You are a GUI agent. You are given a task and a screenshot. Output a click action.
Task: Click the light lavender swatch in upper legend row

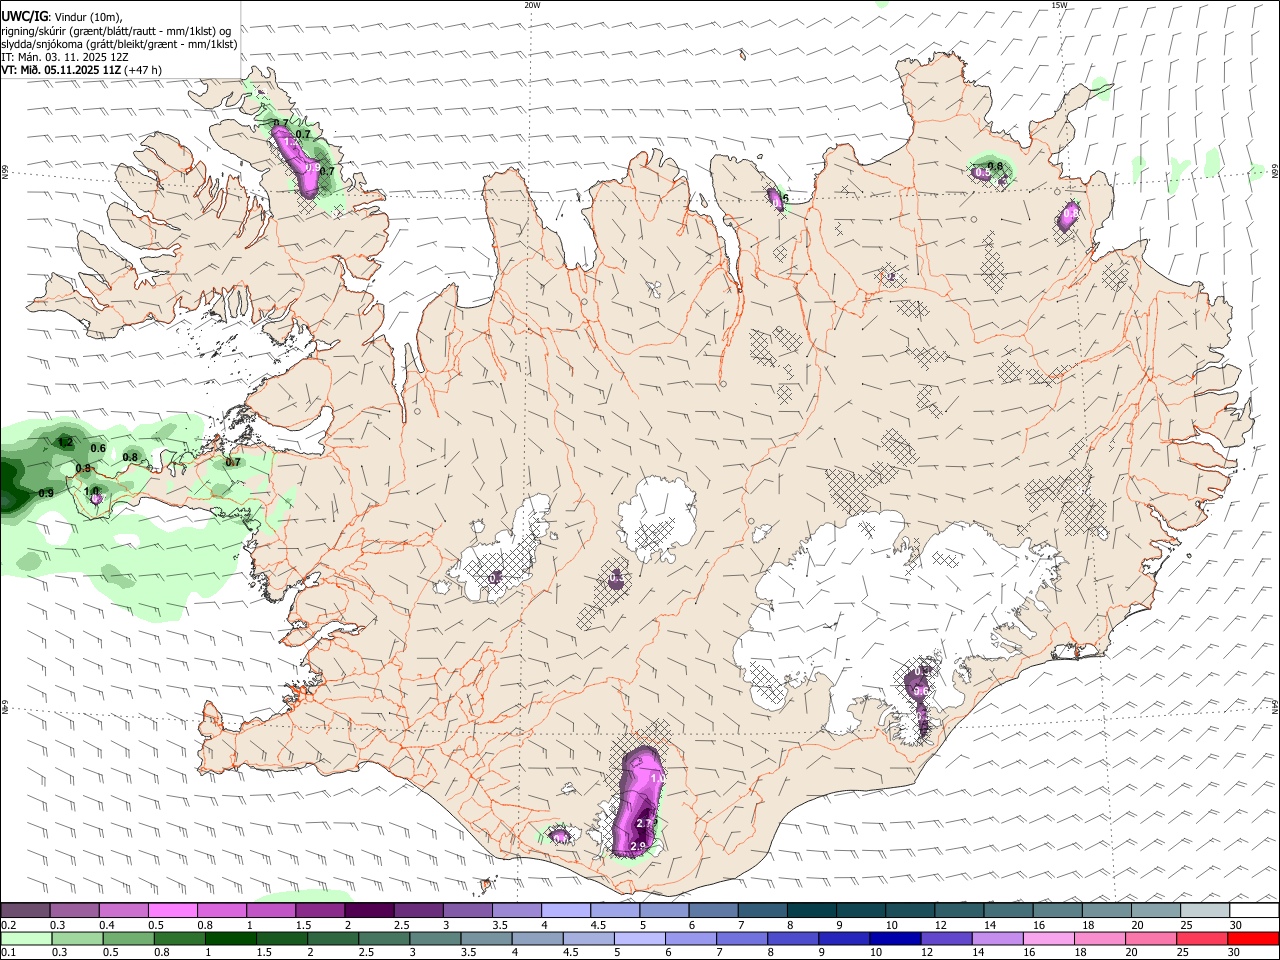point(565,911)
